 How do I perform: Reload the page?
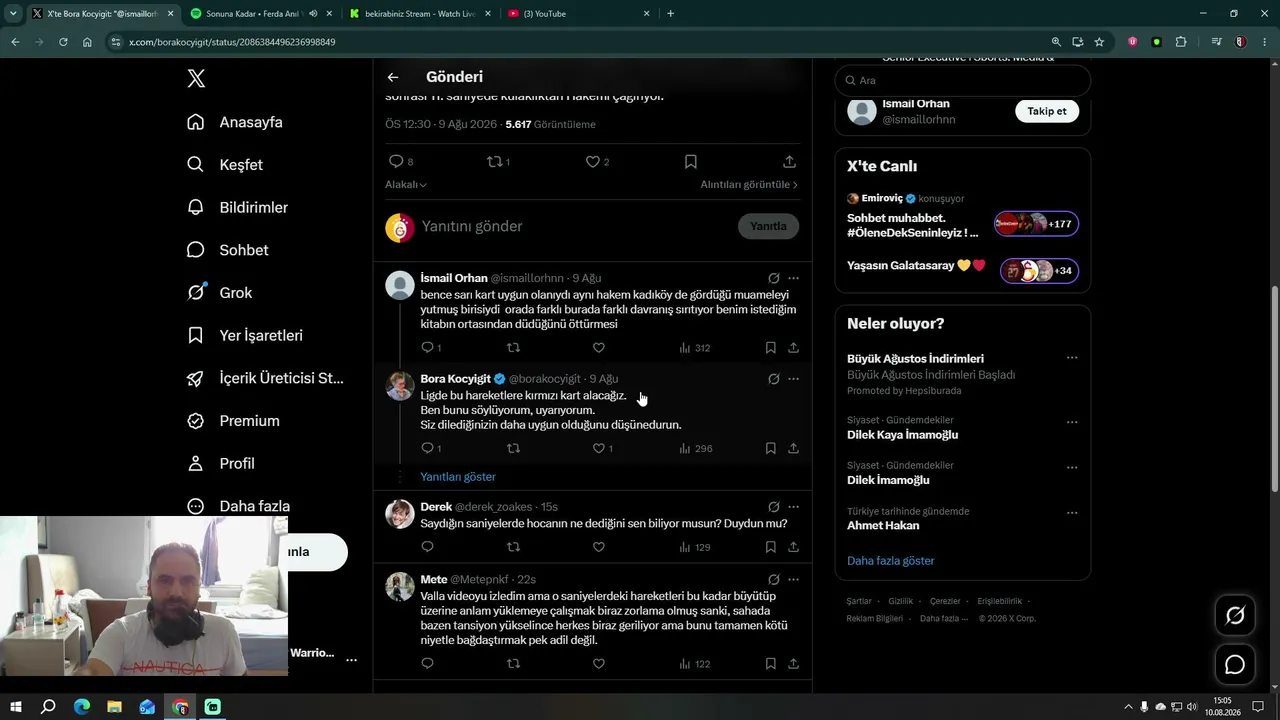click(63, 42)
